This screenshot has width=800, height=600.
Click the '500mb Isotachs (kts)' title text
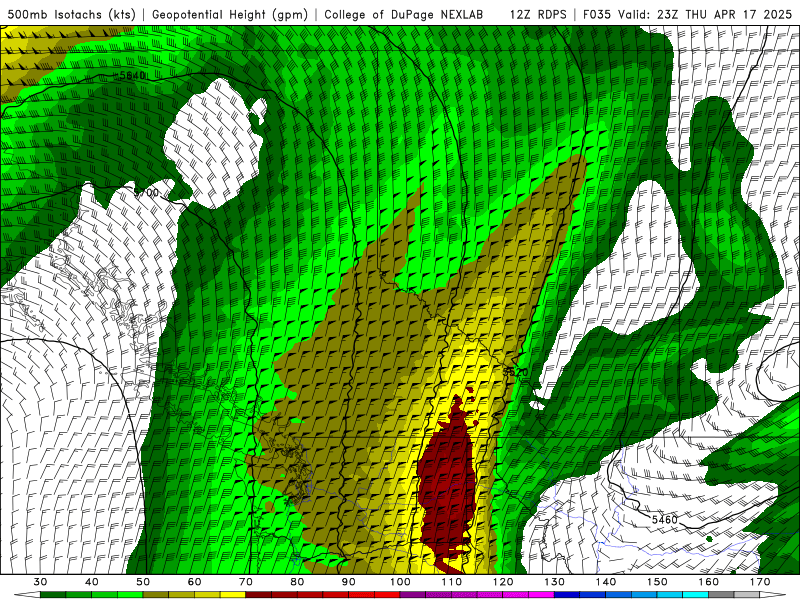pos(71,14)
